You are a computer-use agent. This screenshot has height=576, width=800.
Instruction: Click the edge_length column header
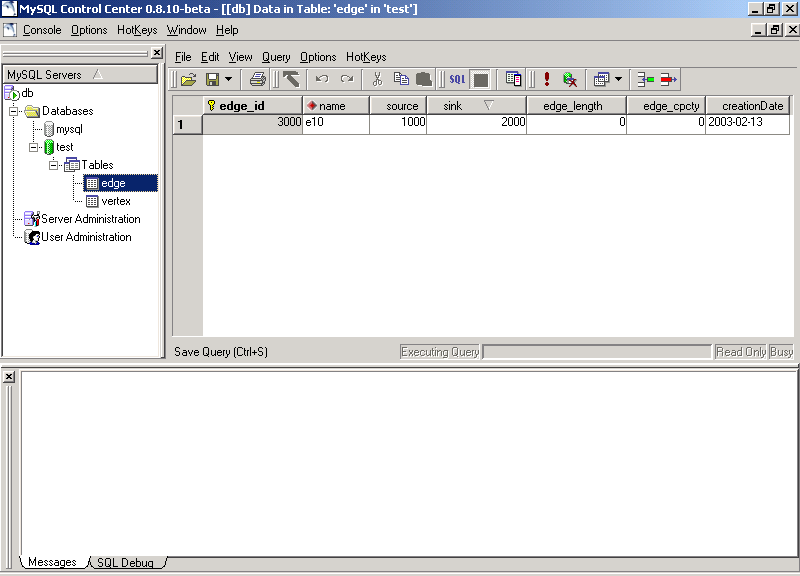[x=576, y=106]
